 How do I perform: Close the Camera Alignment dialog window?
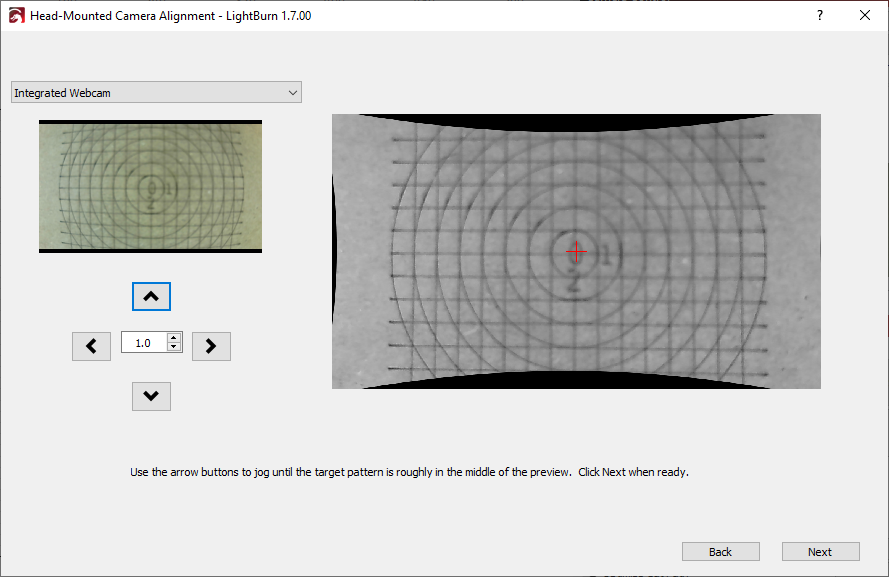(x=865, y=16)
